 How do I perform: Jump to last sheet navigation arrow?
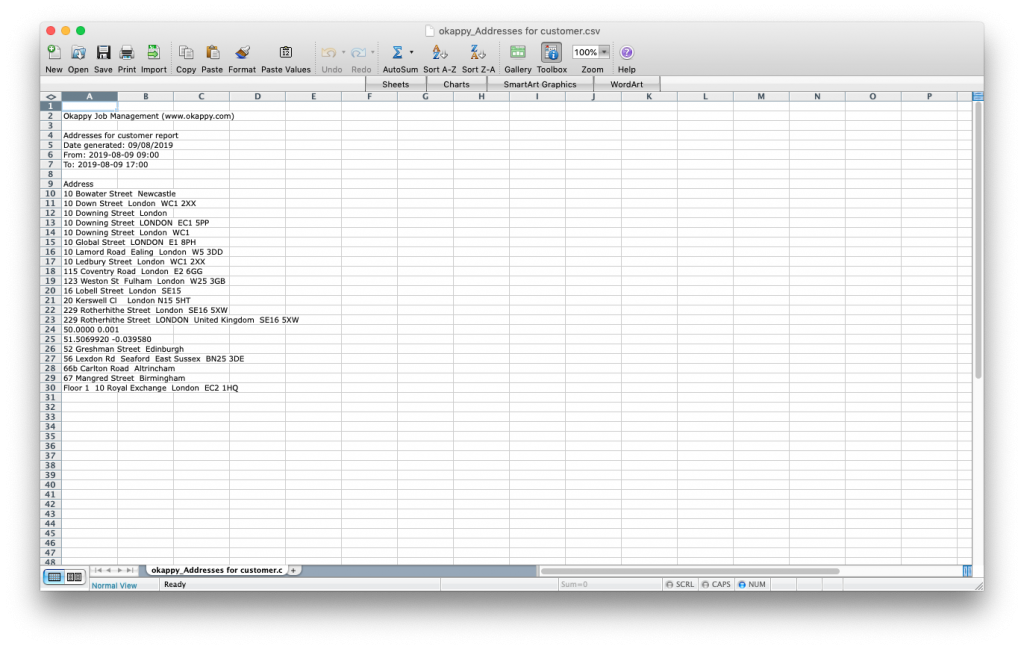[x=130, y=570]
